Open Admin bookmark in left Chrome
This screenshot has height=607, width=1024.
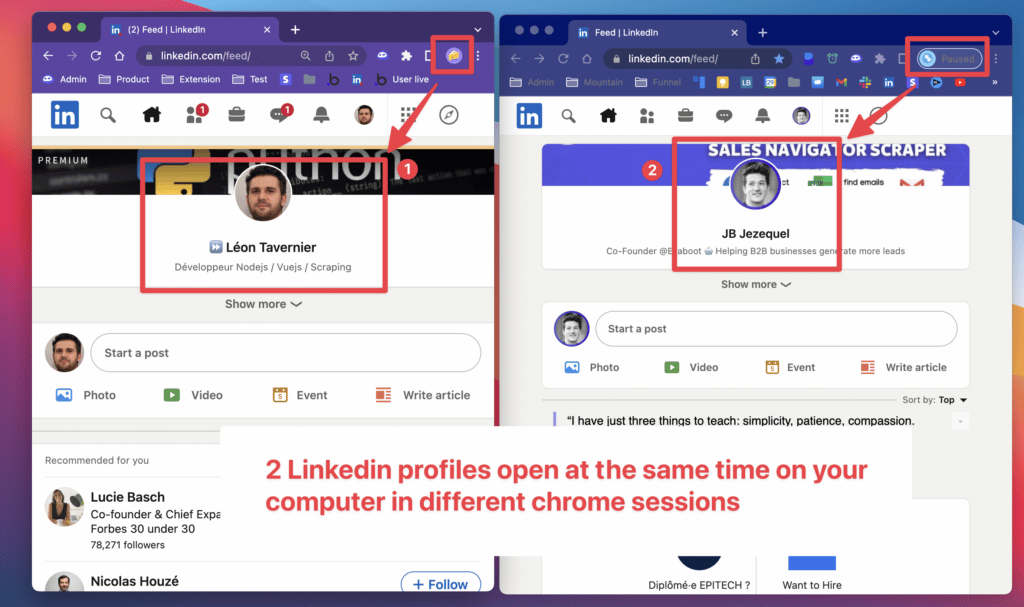64,79
